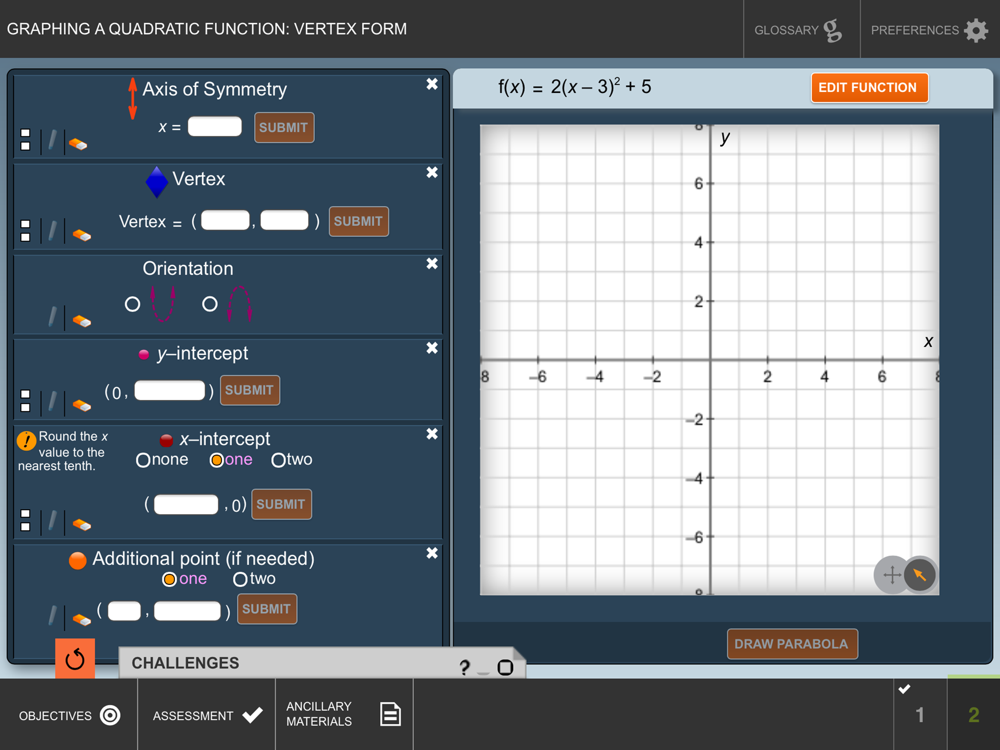Toggle top checkbox in Vertex panel

pyautogui.click(x=26, y=224)
